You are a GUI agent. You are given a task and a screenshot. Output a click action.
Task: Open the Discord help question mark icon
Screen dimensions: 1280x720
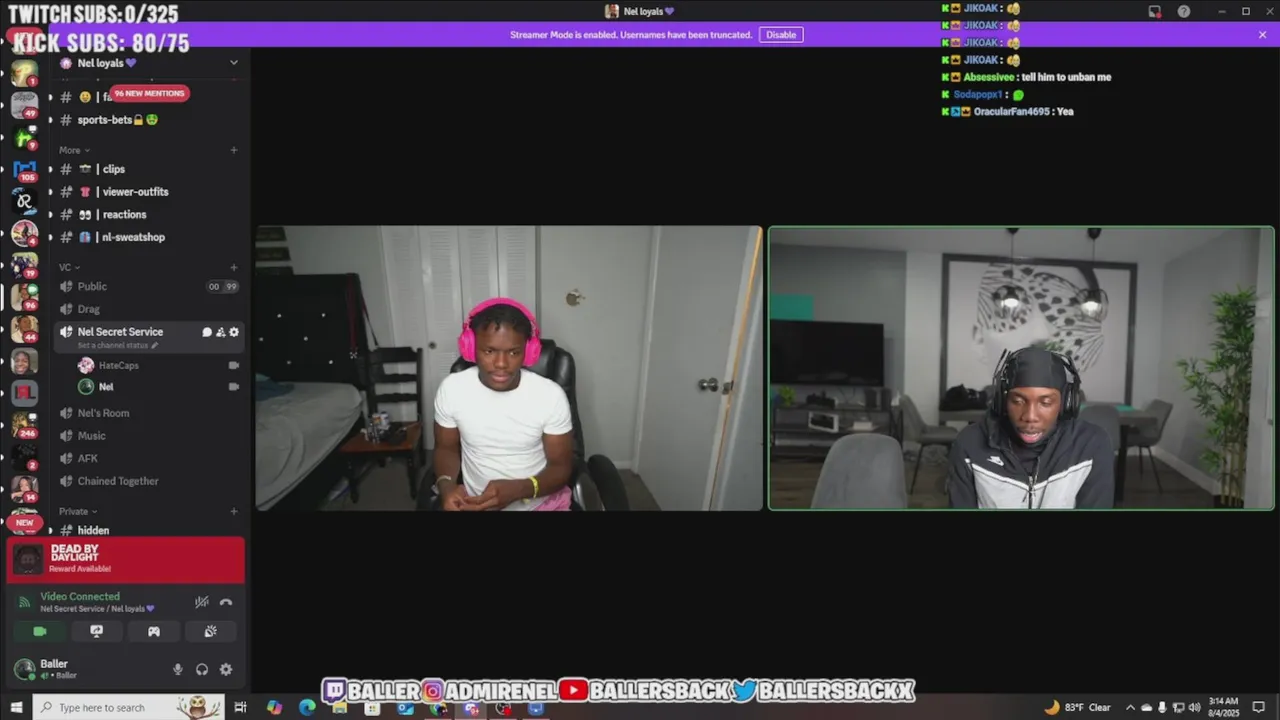click(x=1184, y=11)
